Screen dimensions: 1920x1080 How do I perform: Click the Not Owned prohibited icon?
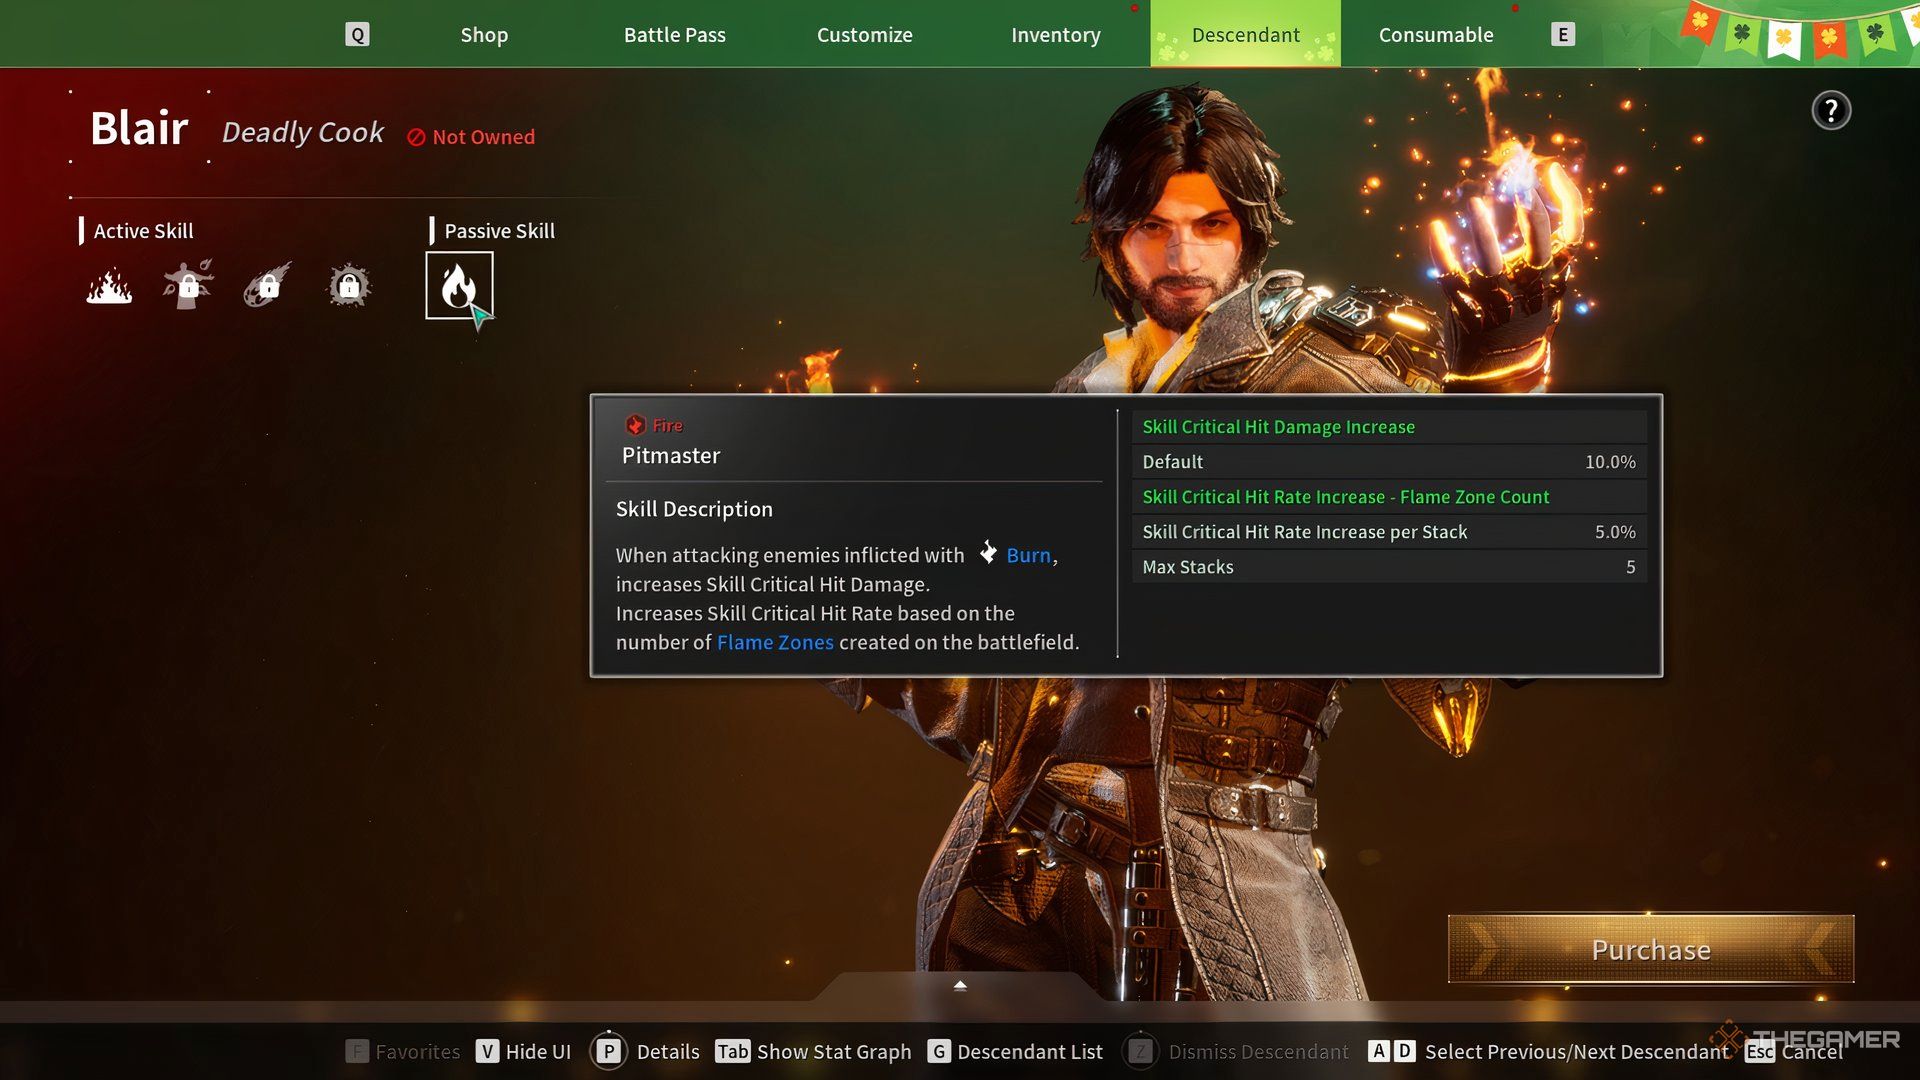(x=416, y=137)
